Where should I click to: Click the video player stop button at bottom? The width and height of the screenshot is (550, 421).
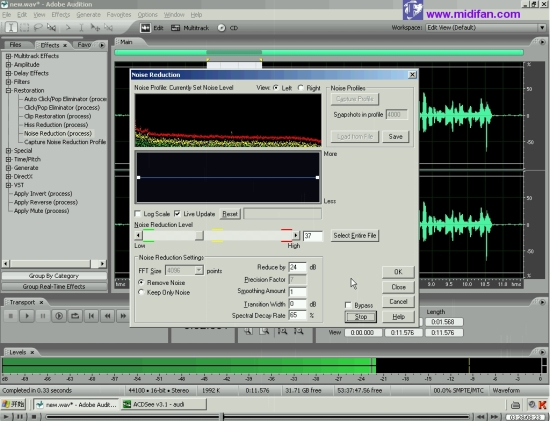tap(34, 417)
